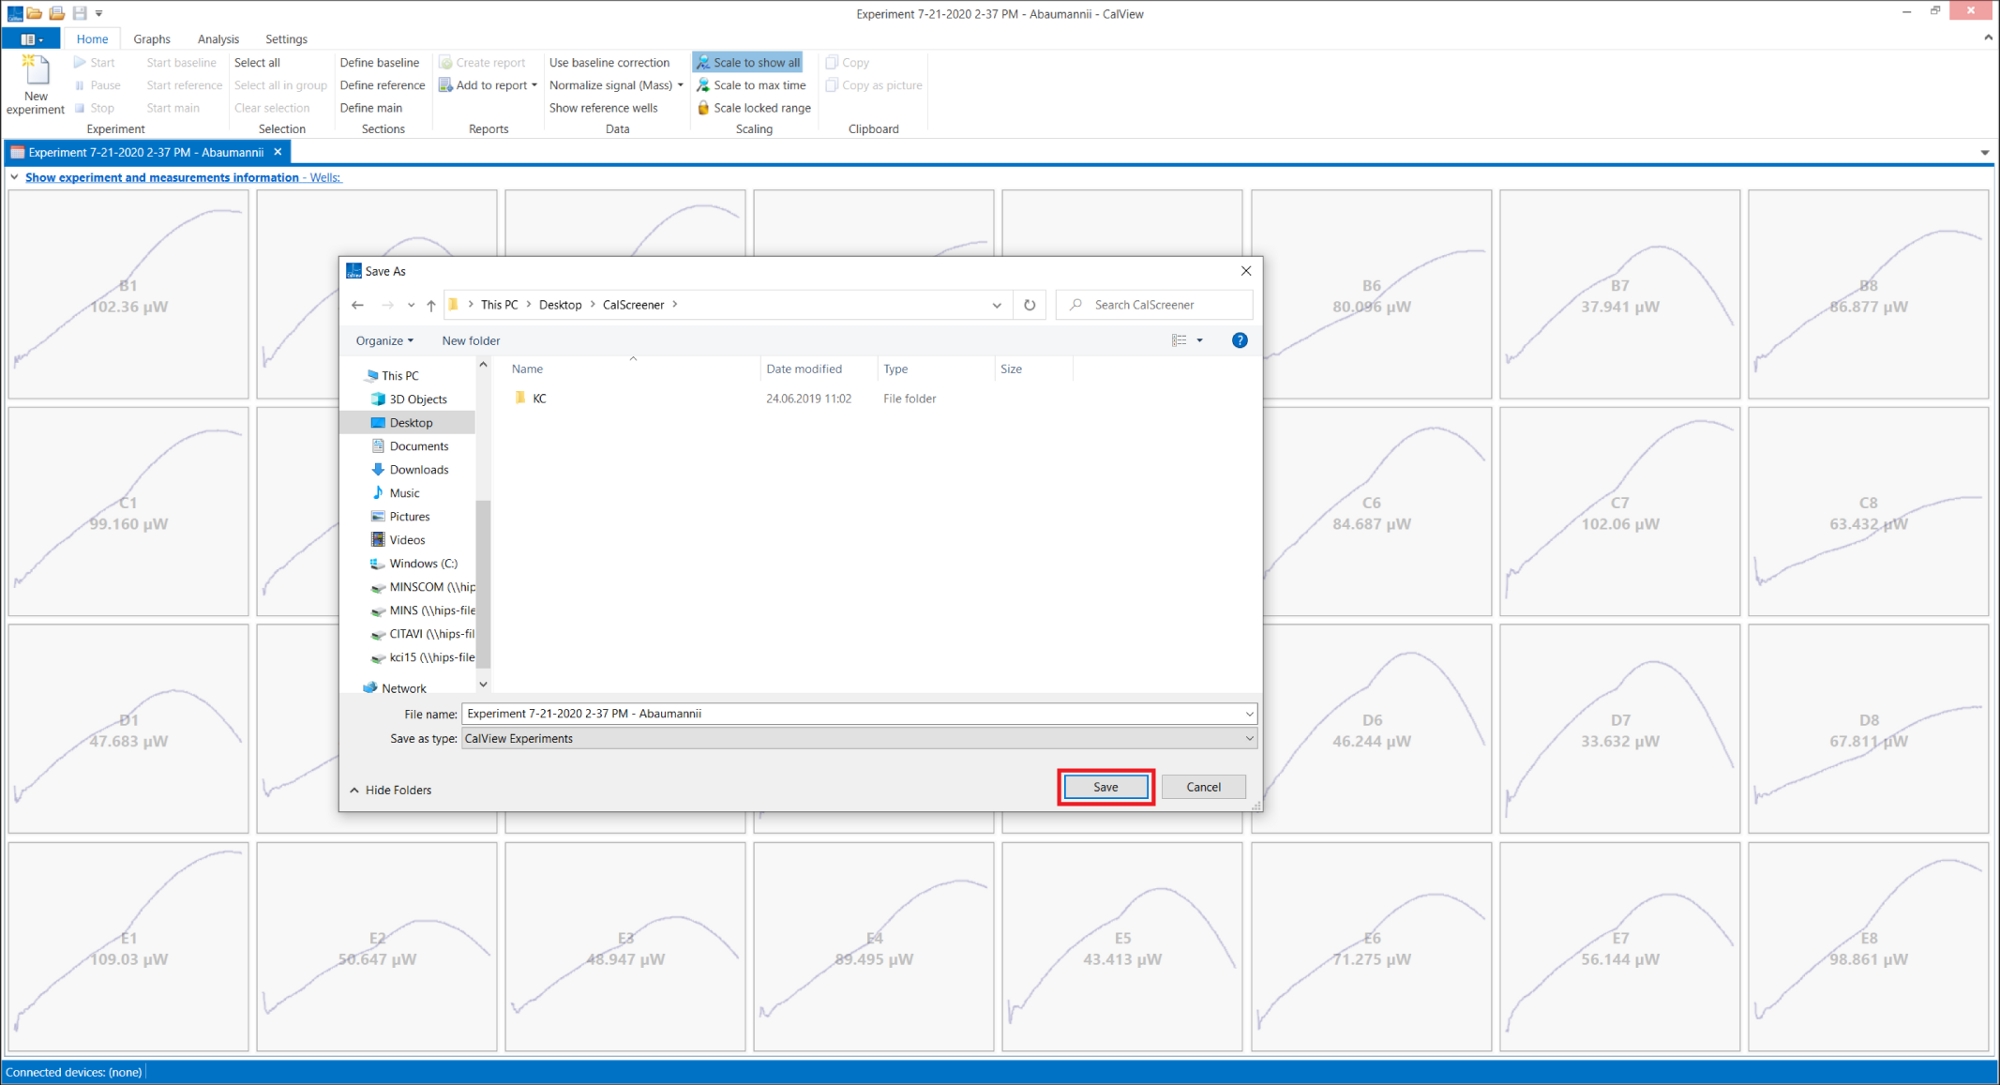Click the open folder icon in the title bar
The image size is (2000, 1085).
pos(34,13)
